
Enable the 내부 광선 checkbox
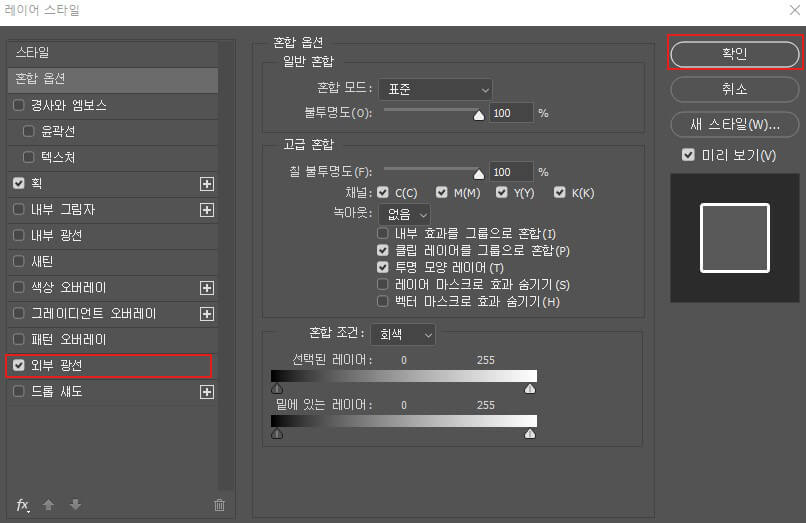pyautogui.click(x=19, y=236)
